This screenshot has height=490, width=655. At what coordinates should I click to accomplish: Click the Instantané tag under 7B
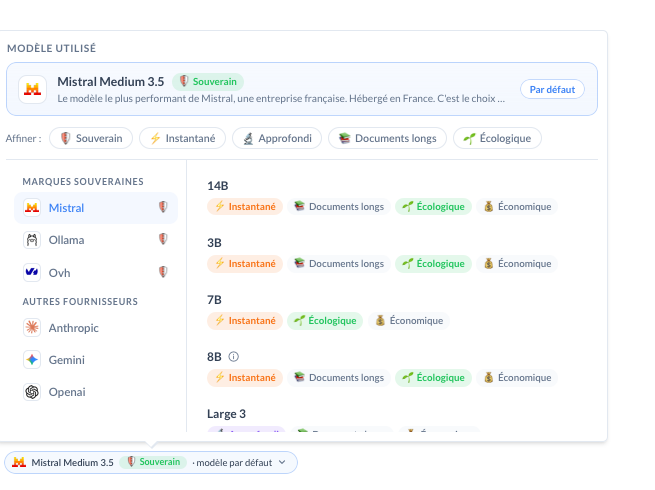click(x=245, y=320)
